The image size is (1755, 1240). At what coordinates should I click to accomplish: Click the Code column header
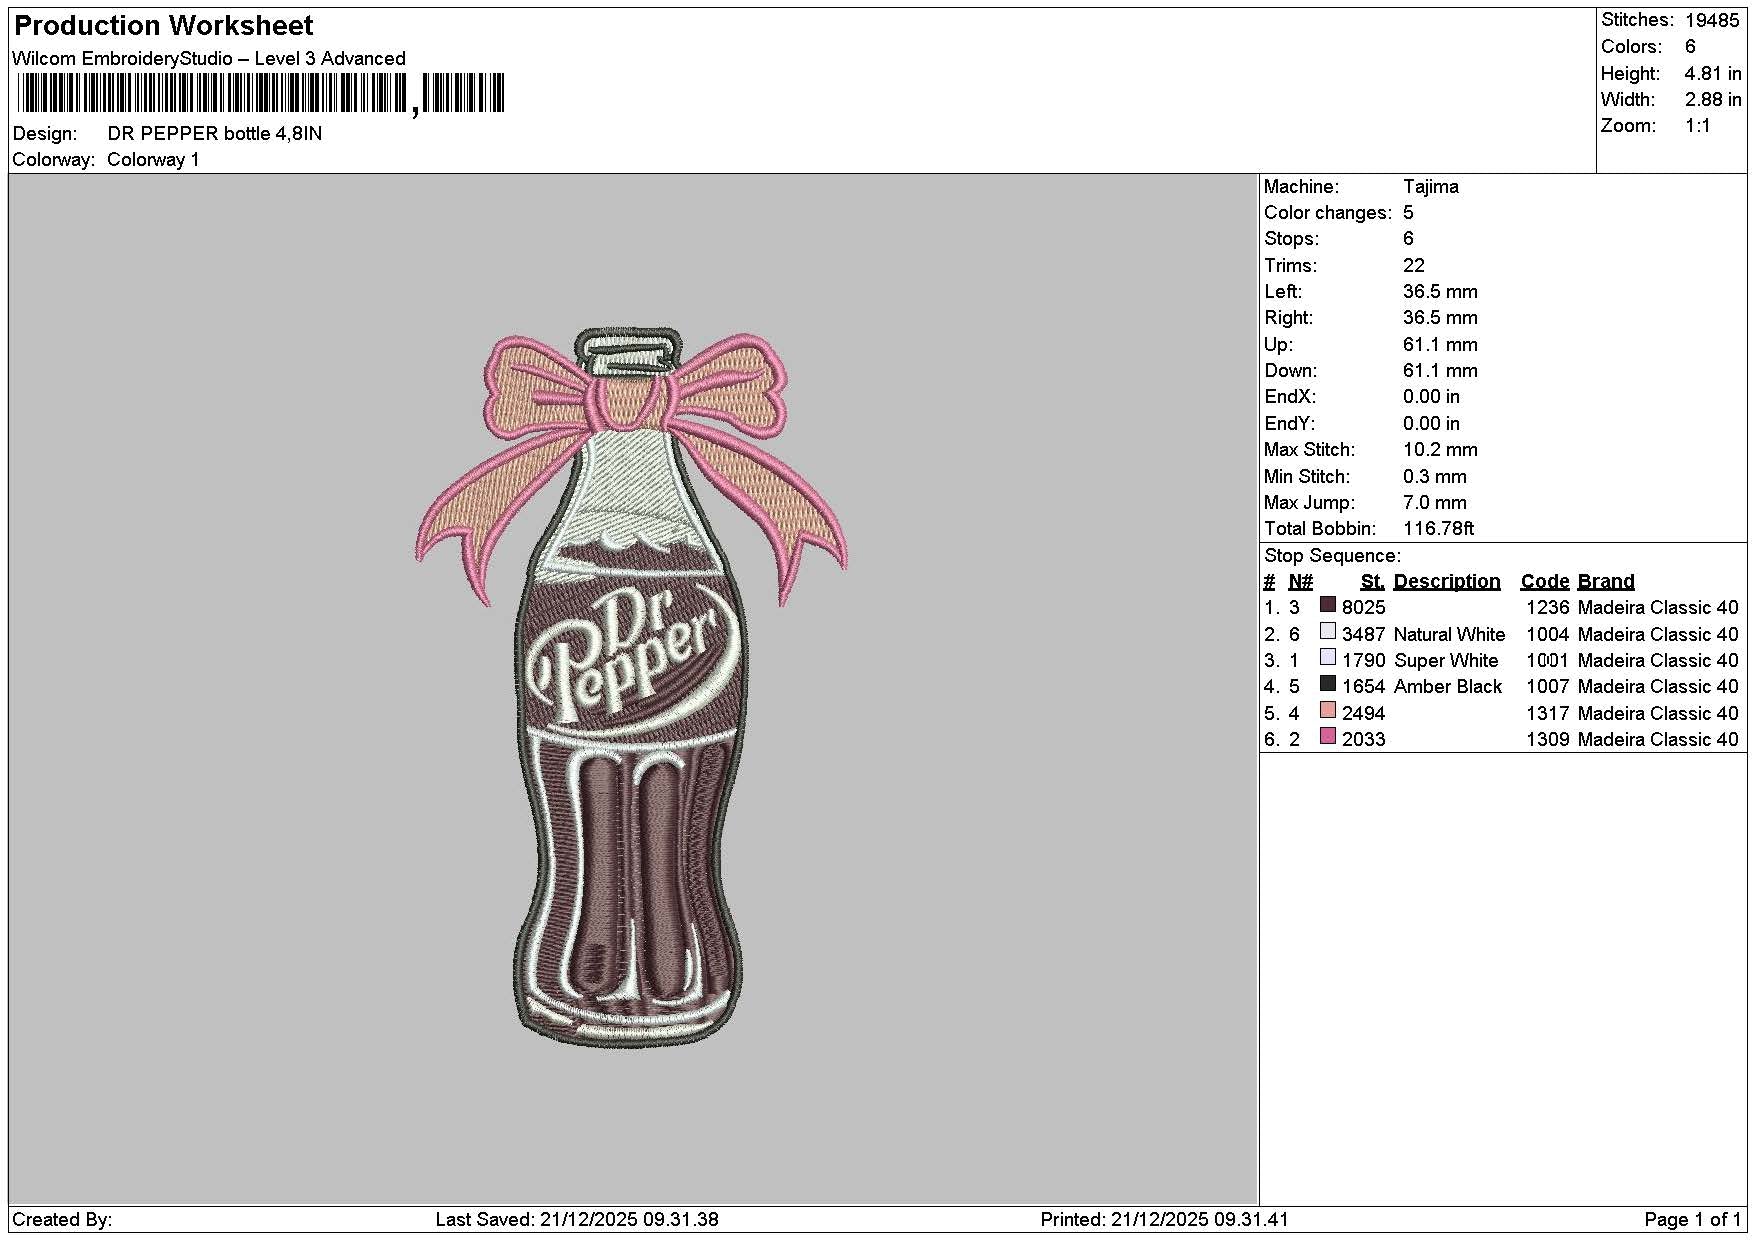pyautogui.click(x=1544, y=581)
